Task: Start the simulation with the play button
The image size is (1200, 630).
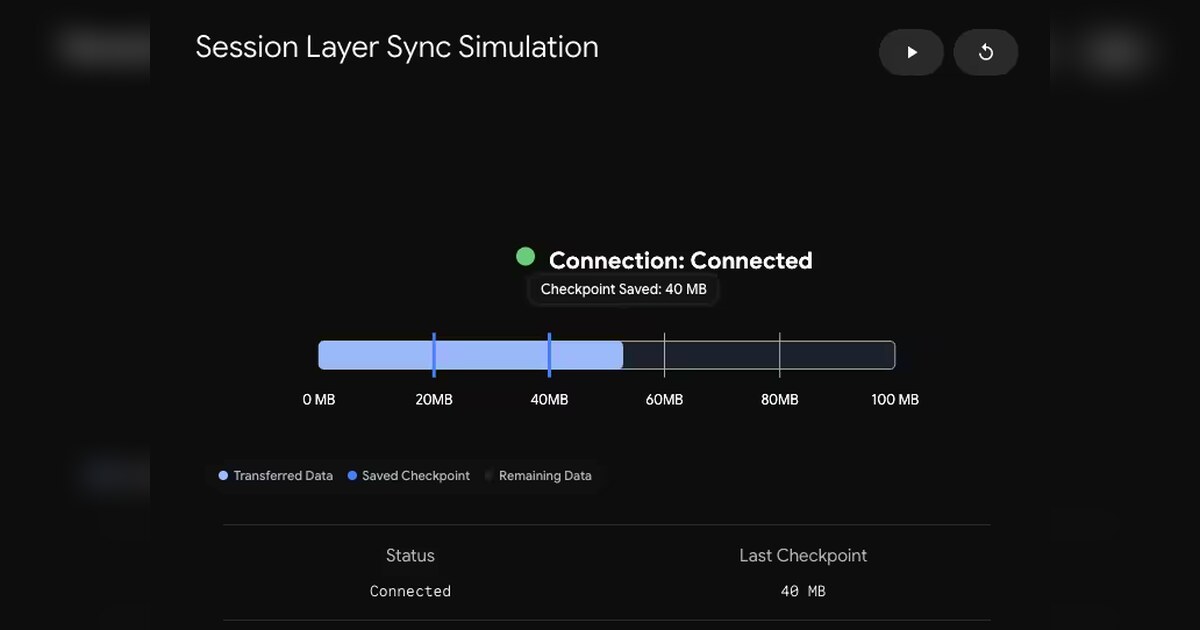Action: coord(911,52)
